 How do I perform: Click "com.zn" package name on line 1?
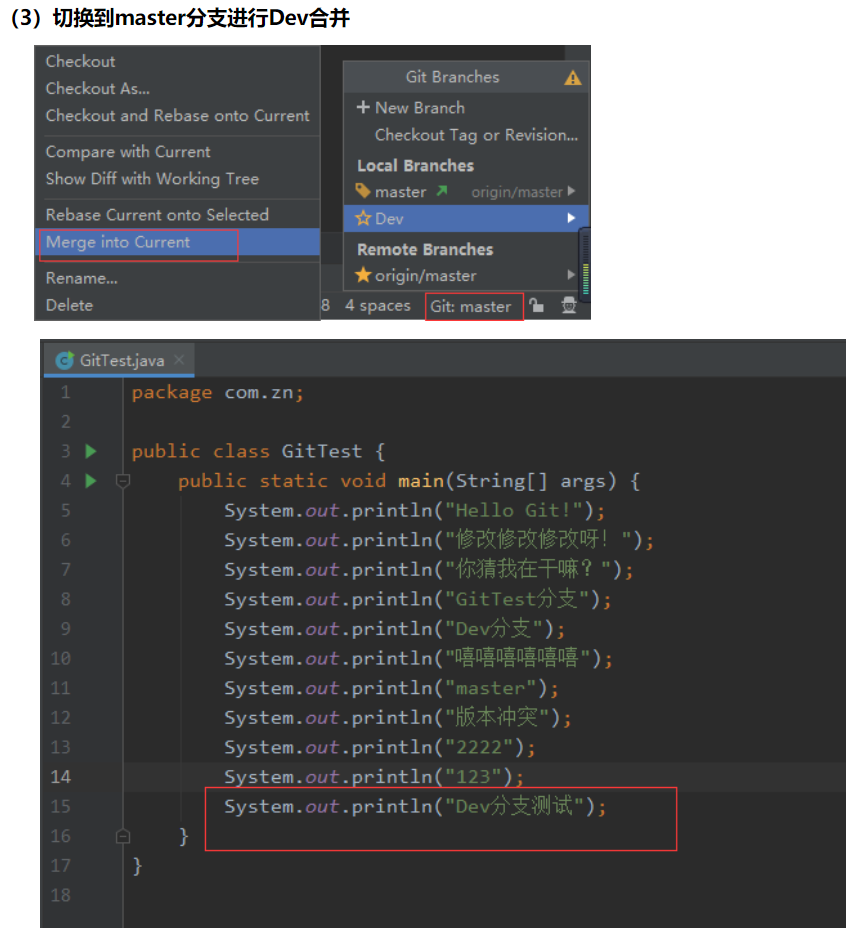259,392
